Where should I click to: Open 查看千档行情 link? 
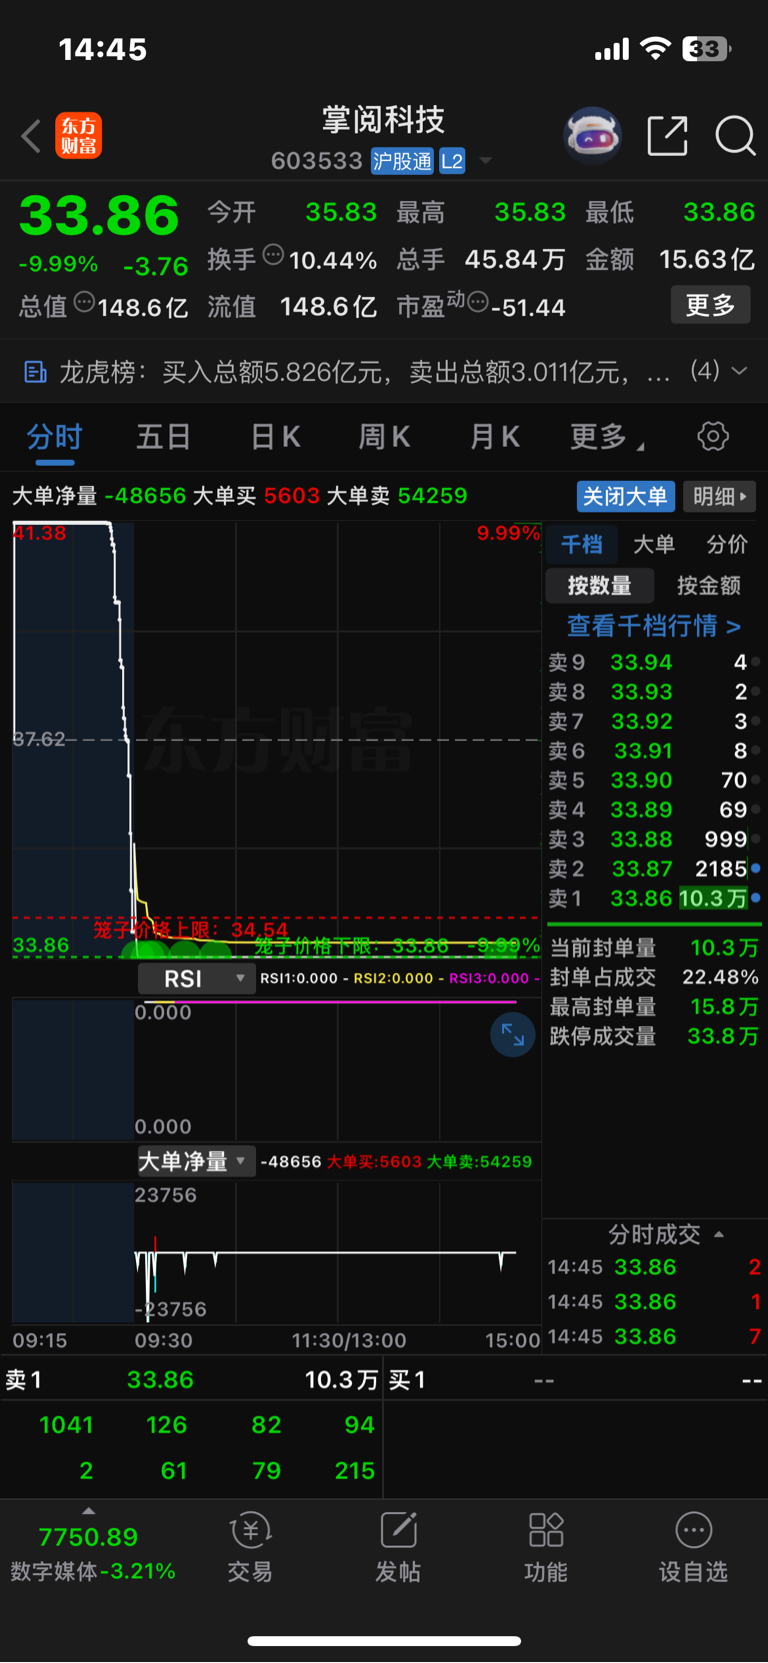tap(654, 626)
